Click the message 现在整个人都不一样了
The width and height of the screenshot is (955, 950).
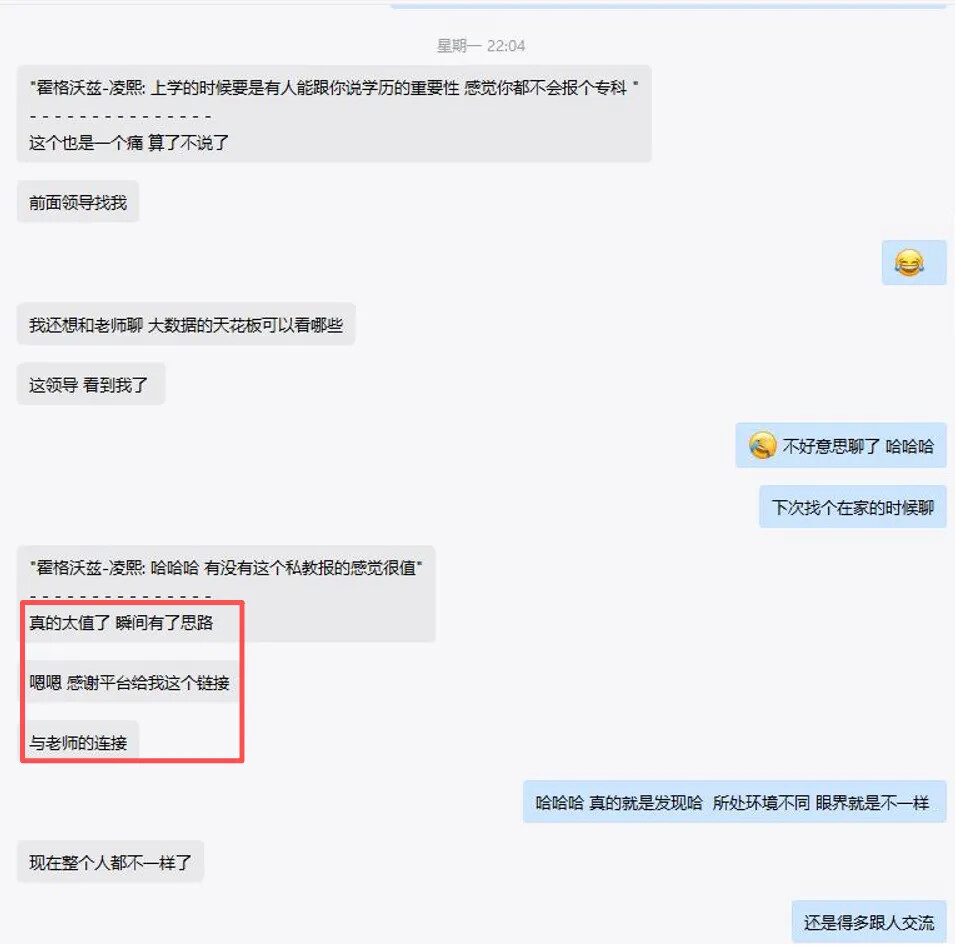pos(110,862)
